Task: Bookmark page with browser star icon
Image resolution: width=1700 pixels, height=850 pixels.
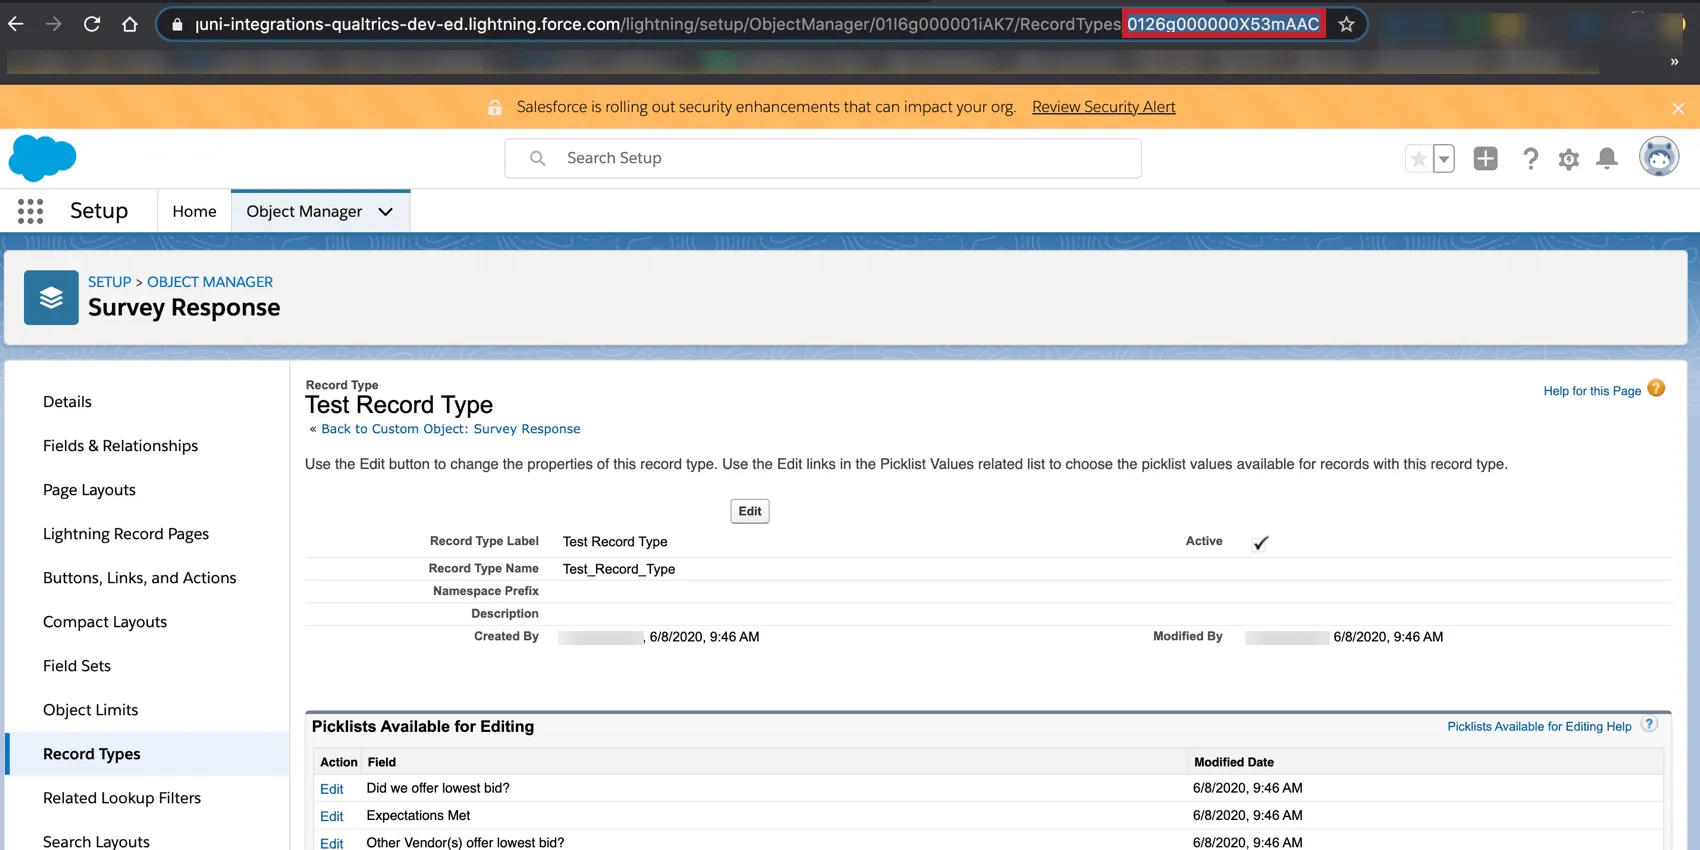Action: coord(1346,24)
